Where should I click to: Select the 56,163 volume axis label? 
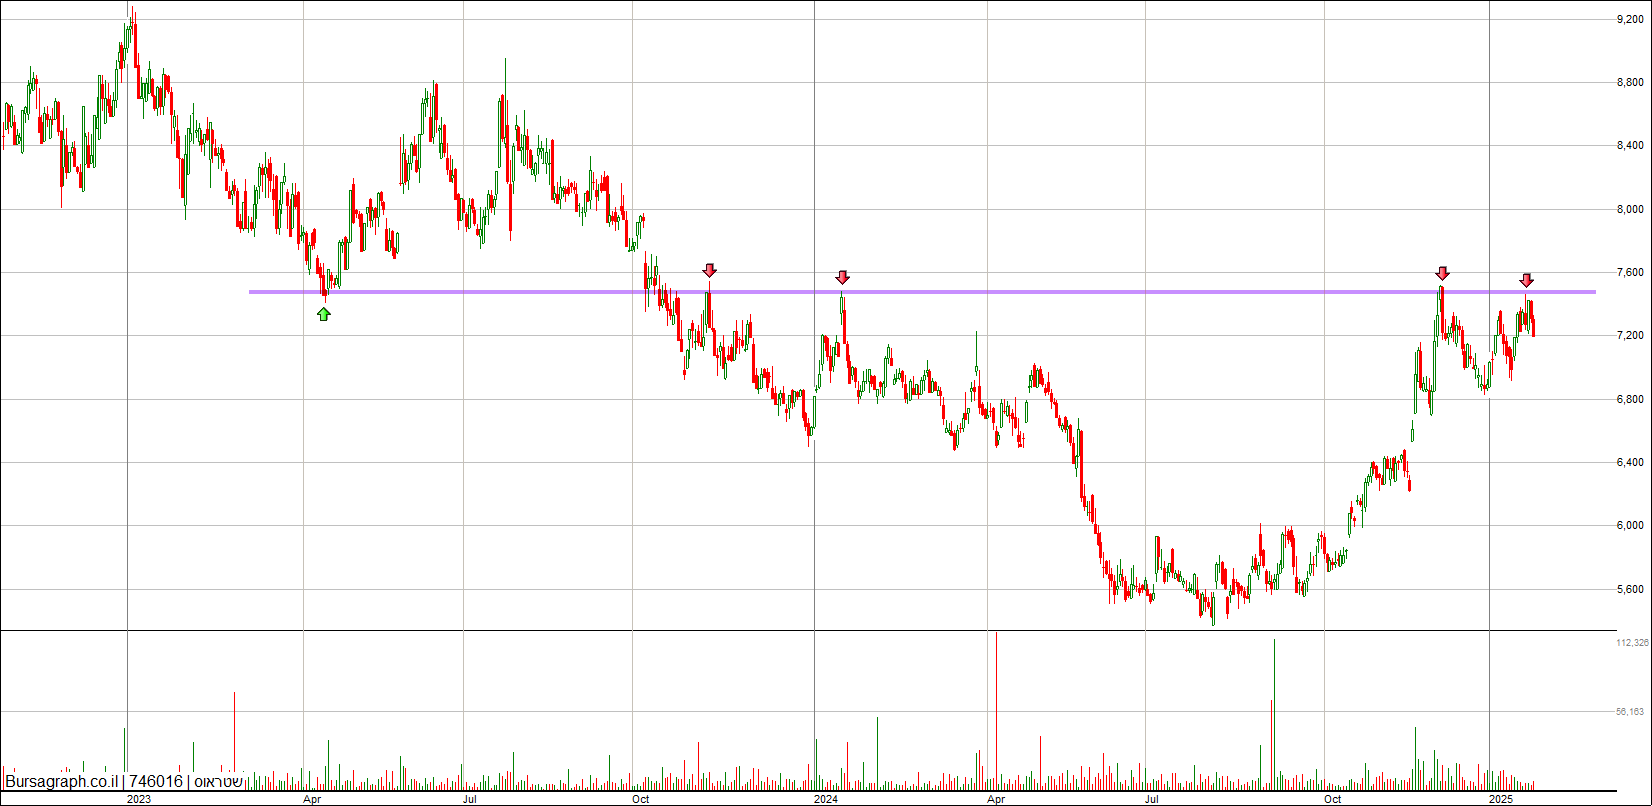coord(1630,712)
